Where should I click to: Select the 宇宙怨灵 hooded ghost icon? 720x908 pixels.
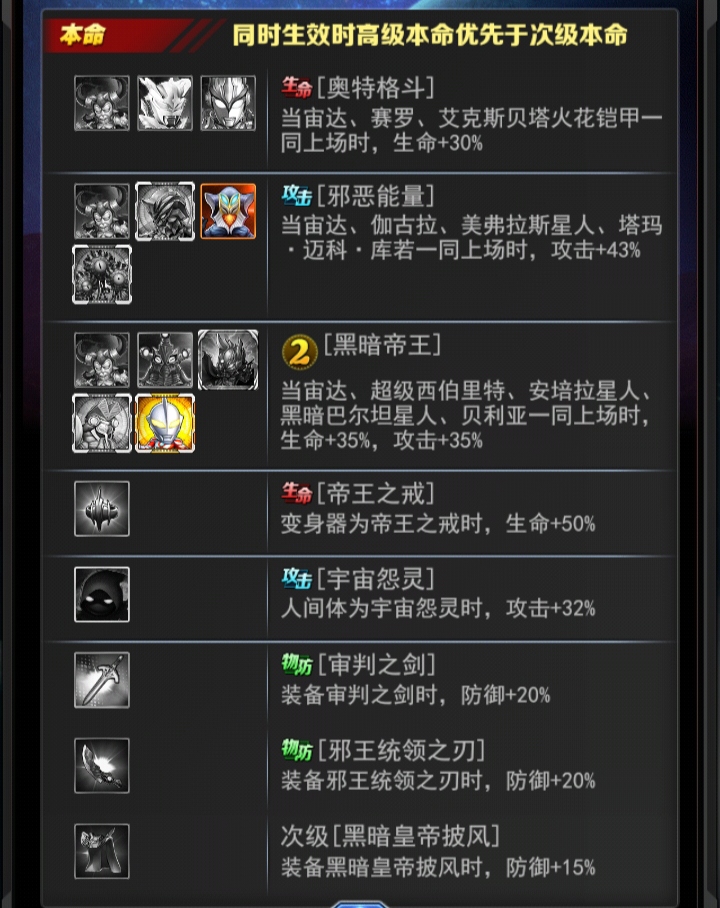102,594
